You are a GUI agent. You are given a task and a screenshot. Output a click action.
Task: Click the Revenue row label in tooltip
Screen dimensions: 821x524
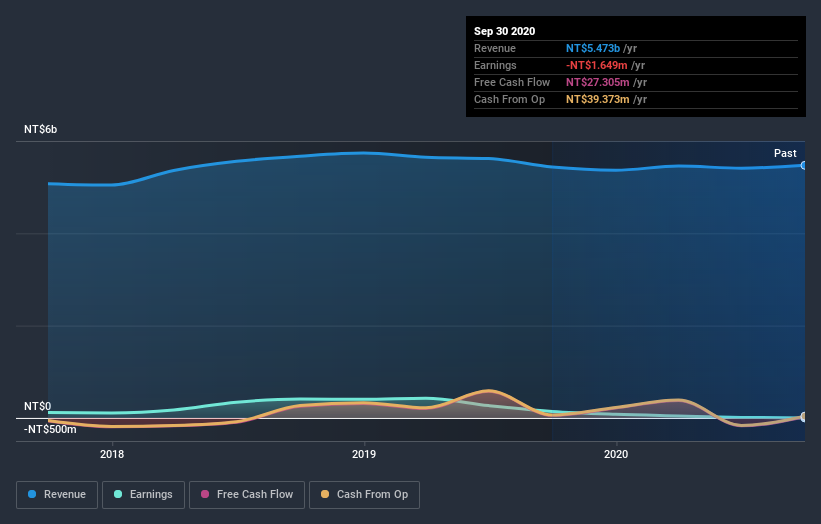pos(495,48)
